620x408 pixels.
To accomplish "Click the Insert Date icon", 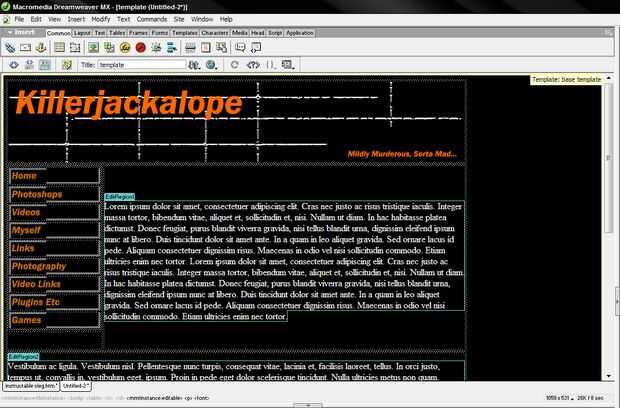I will 206,48.
